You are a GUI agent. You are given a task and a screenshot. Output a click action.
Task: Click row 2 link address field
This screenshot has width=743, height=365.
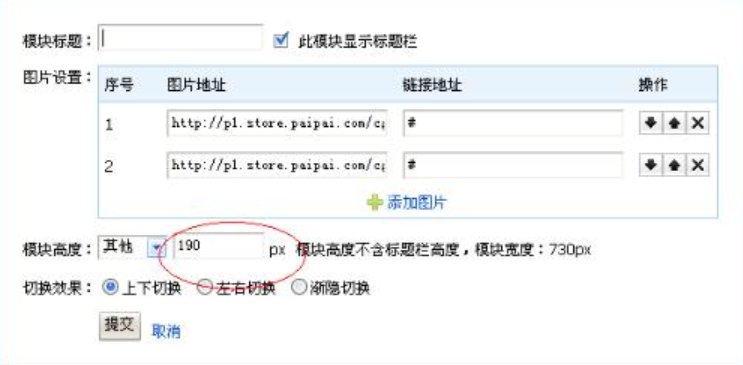pos(513,165)
